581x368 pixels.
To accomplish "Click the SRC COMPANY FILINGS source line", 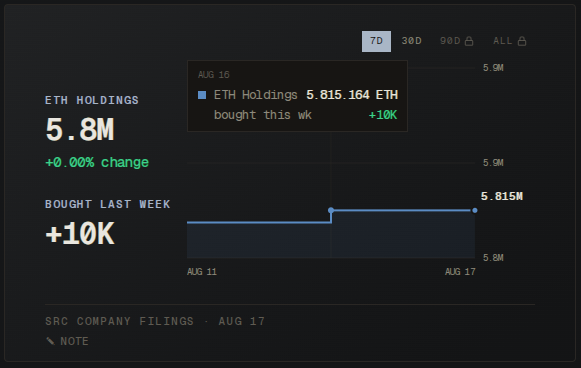I will pos(155,321).
